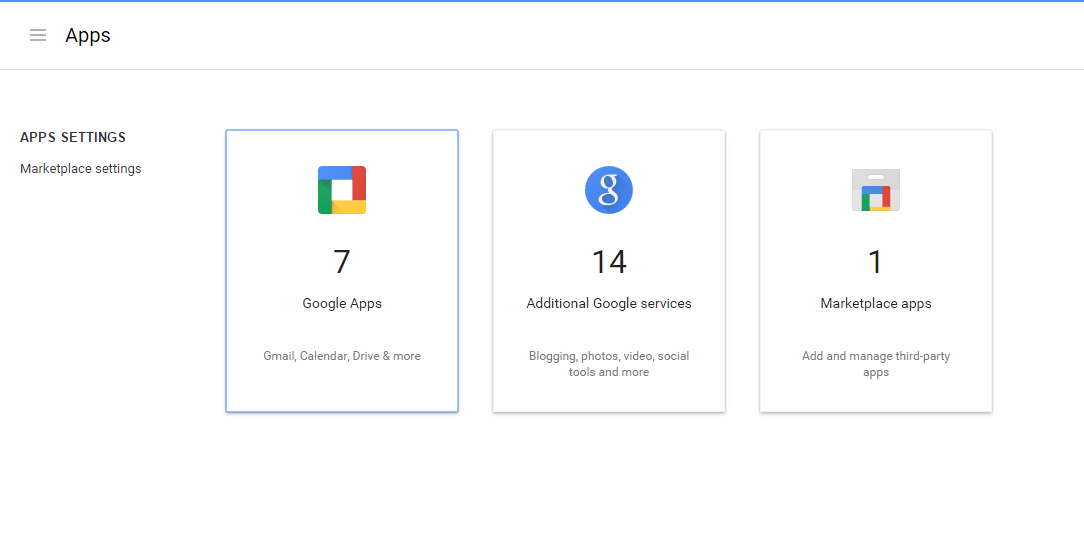Image resolution: width=1084 pixels, height=538 pixels.
Task: Click the Apps page title
Action: (88, 35)
